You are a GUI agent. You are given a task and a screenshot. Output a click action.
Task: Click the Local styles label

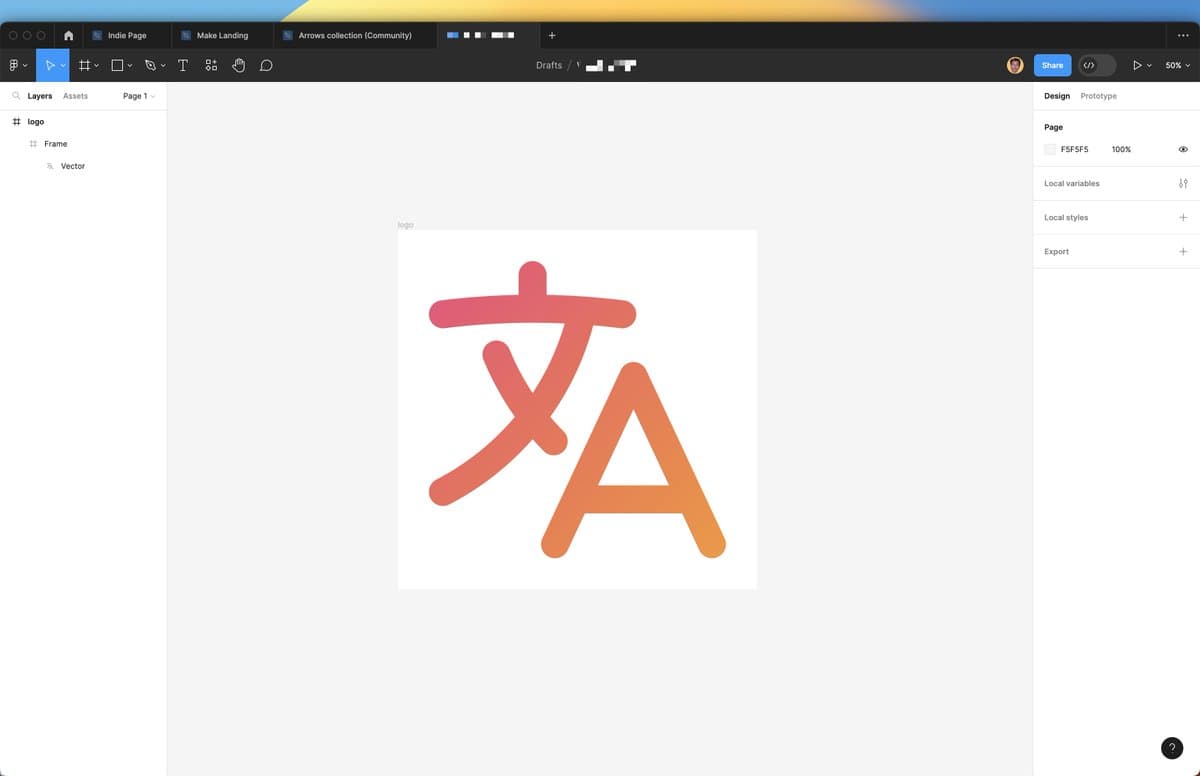[1066, 218]
